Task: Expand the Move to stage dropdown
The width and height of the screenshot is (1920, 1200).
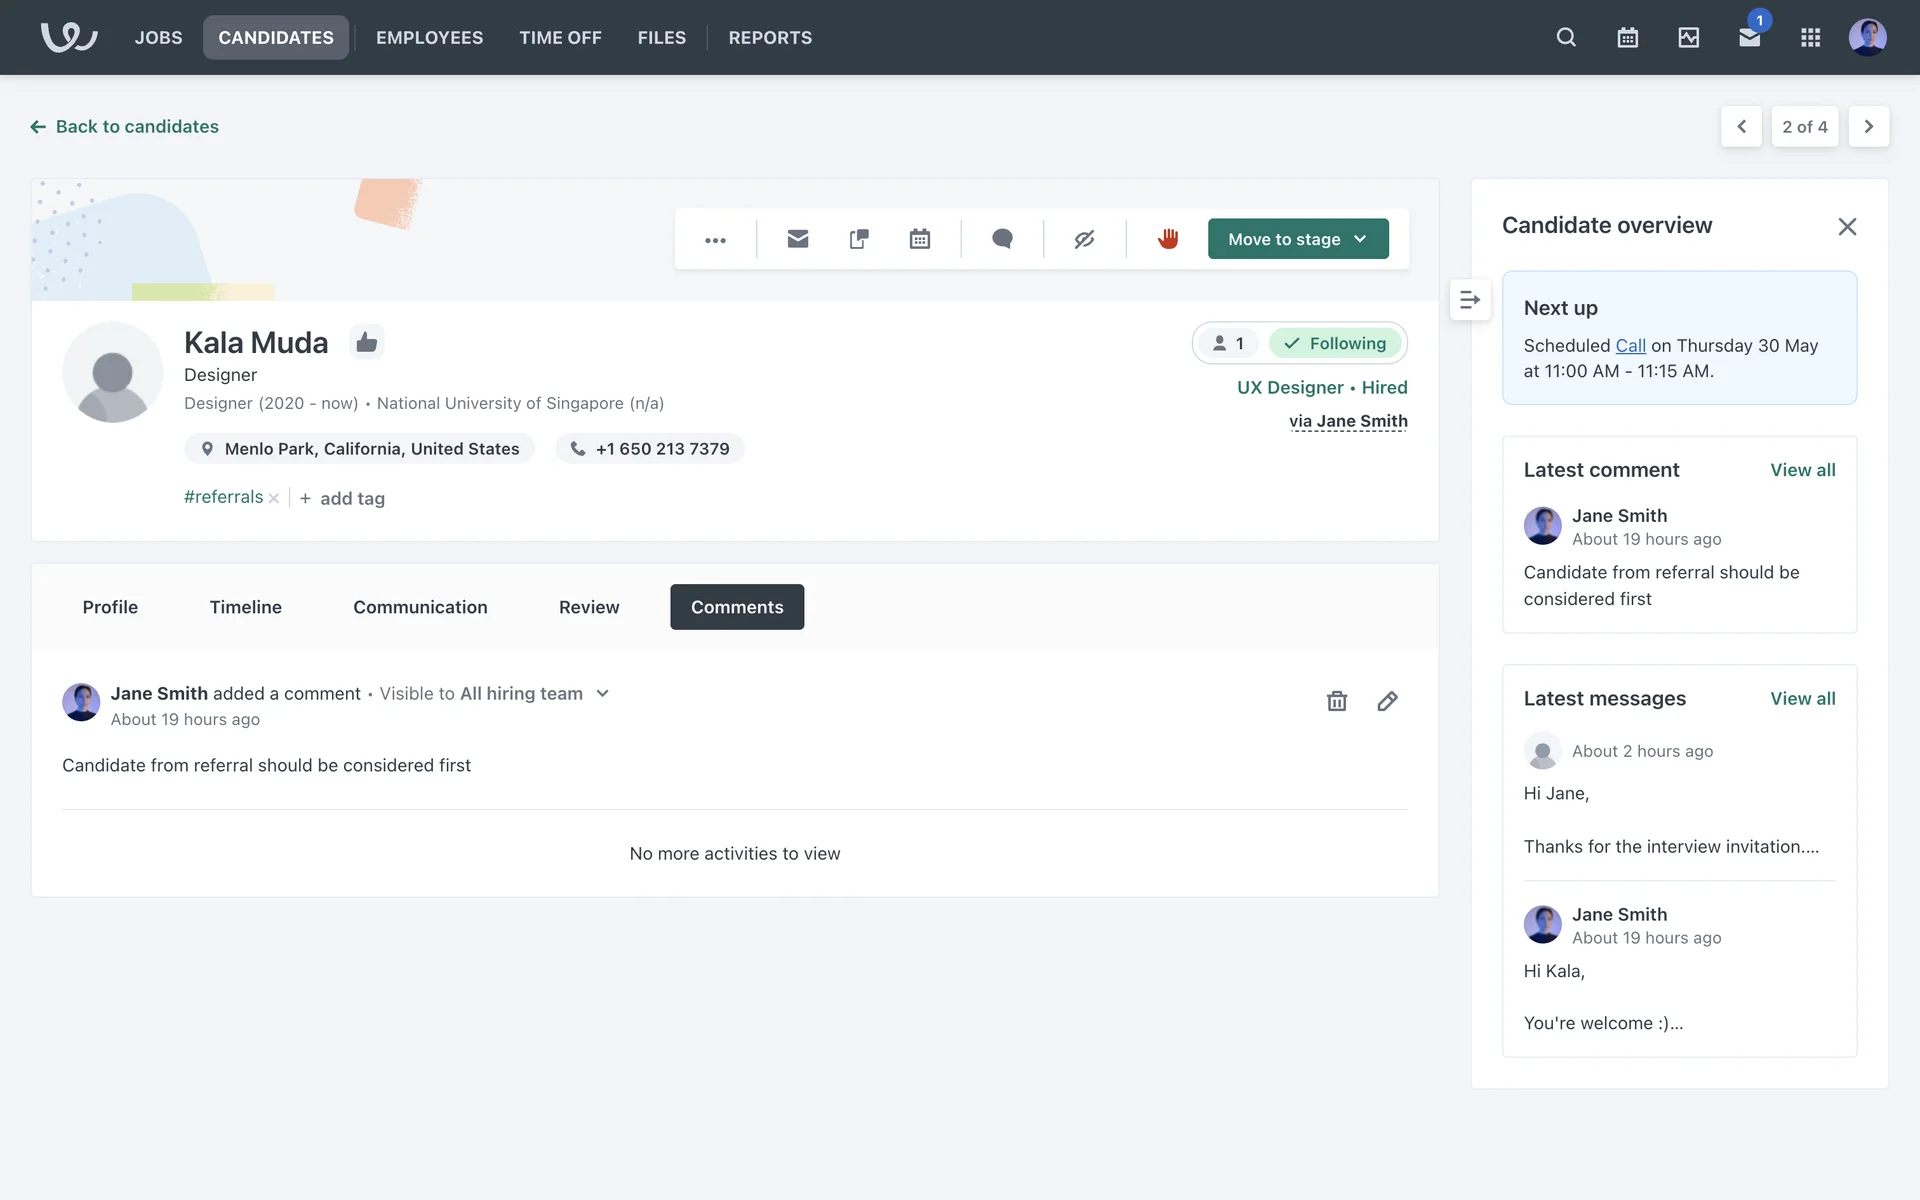Action: tap(1297, 239)
